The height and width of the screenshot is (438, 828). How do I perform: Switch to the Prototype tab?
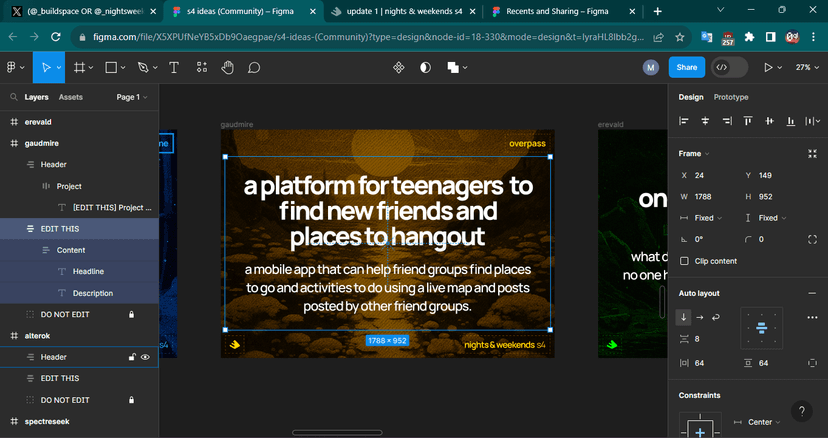click(x=730, y=97)
